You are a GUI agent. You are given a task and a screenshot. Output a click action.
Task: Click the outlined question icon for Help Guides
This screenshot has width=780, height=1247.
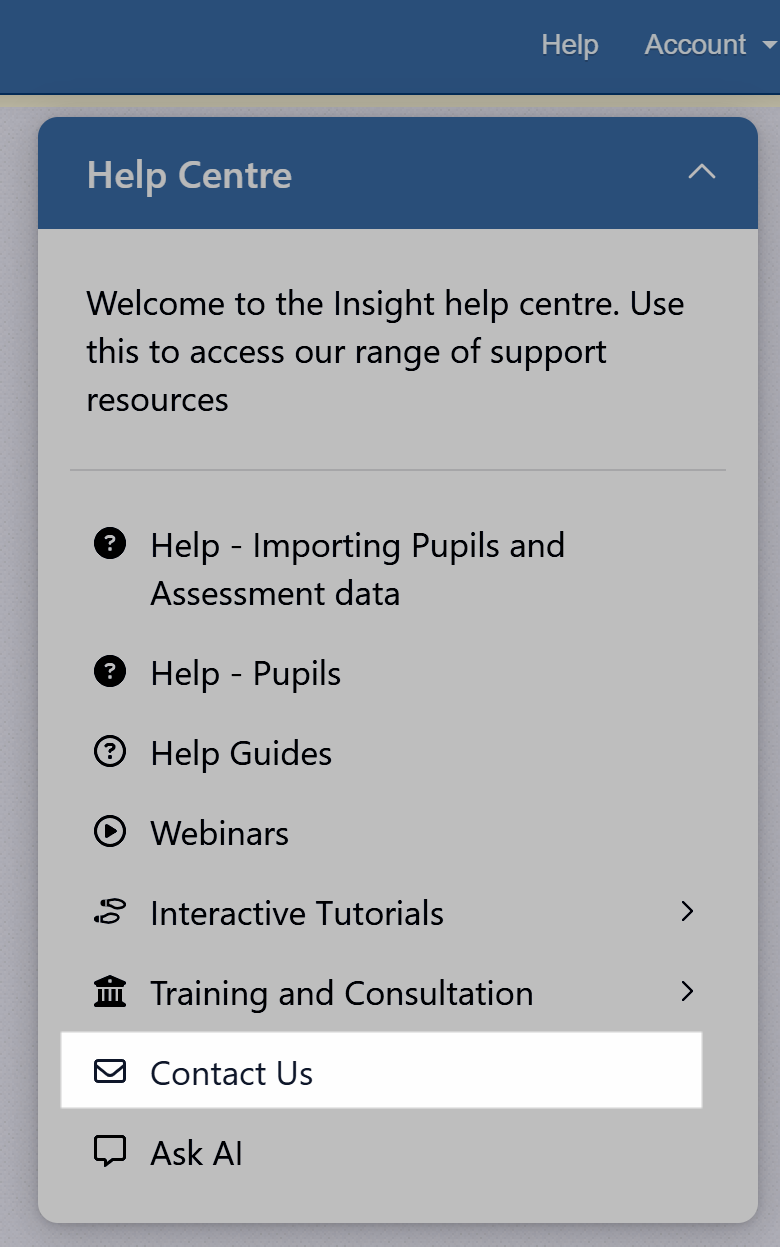(109, 752)
